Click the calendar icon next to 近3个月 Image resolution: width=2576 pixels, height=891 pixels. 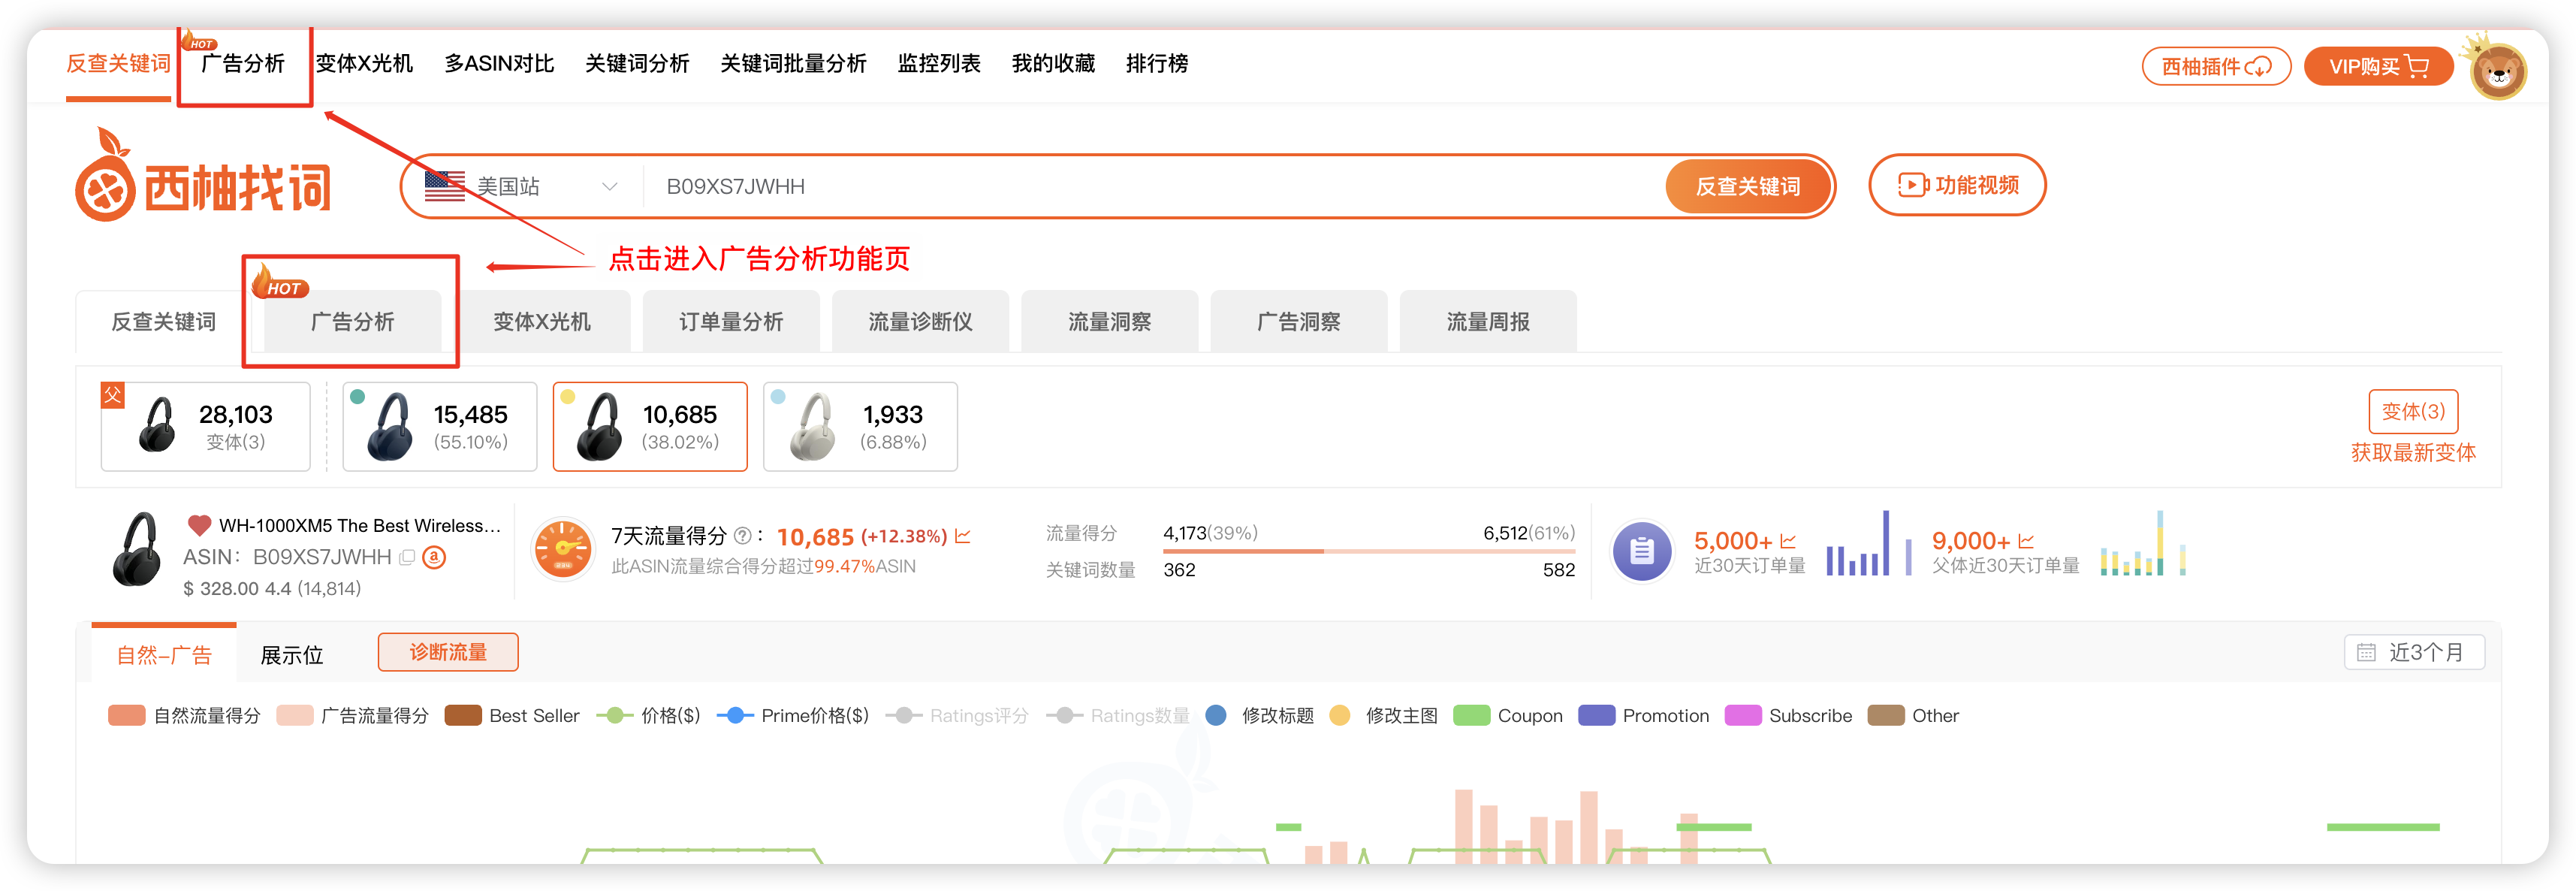pyautogui.click(x=2366, y=653)
